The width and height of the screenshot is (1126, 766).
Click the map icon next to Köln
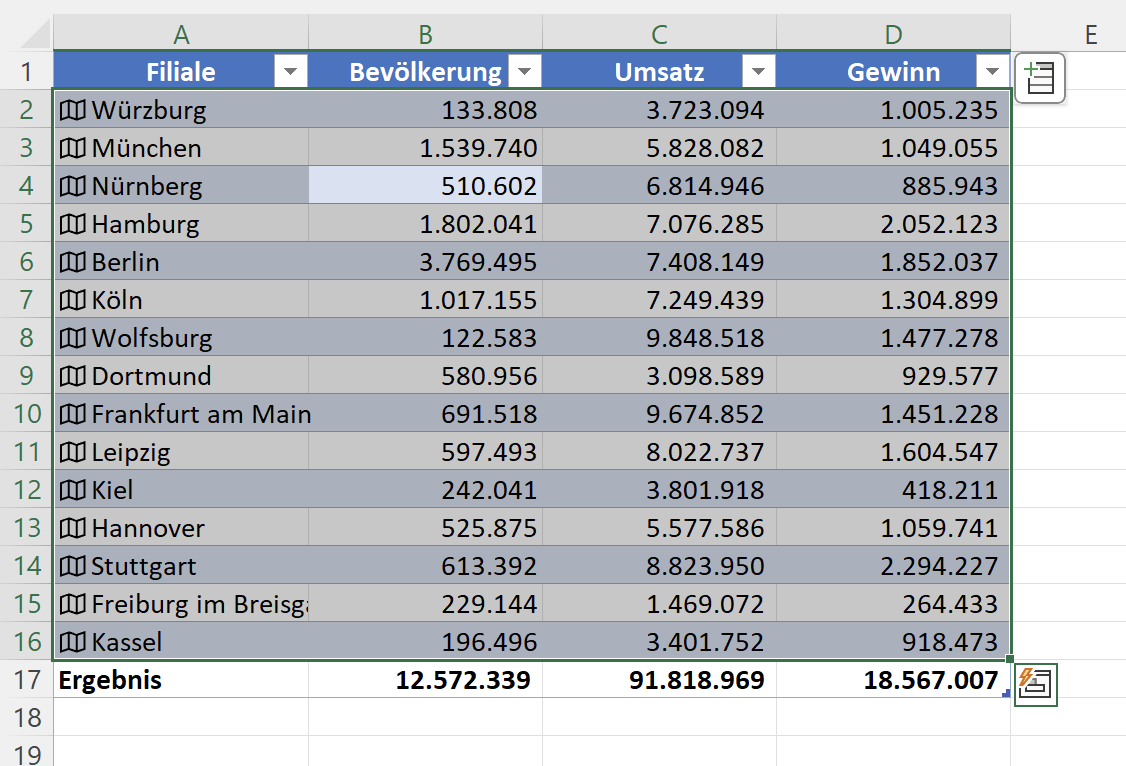tap(73, 300)
